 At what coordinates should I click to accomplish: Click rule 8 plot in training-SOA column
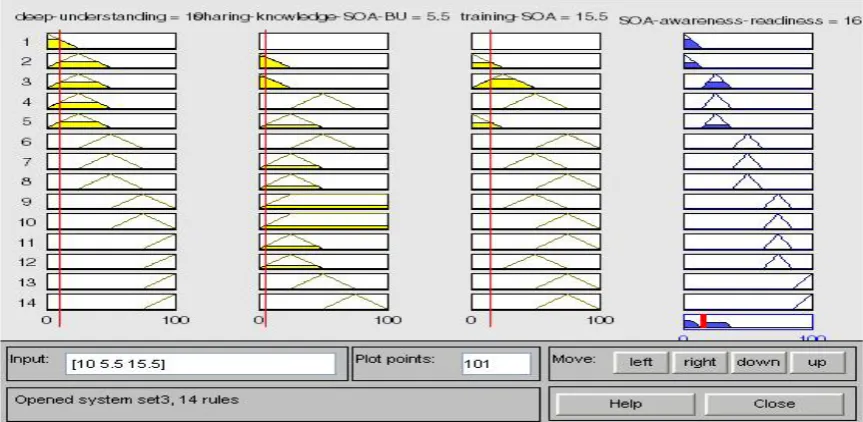[x=536, y=182]
